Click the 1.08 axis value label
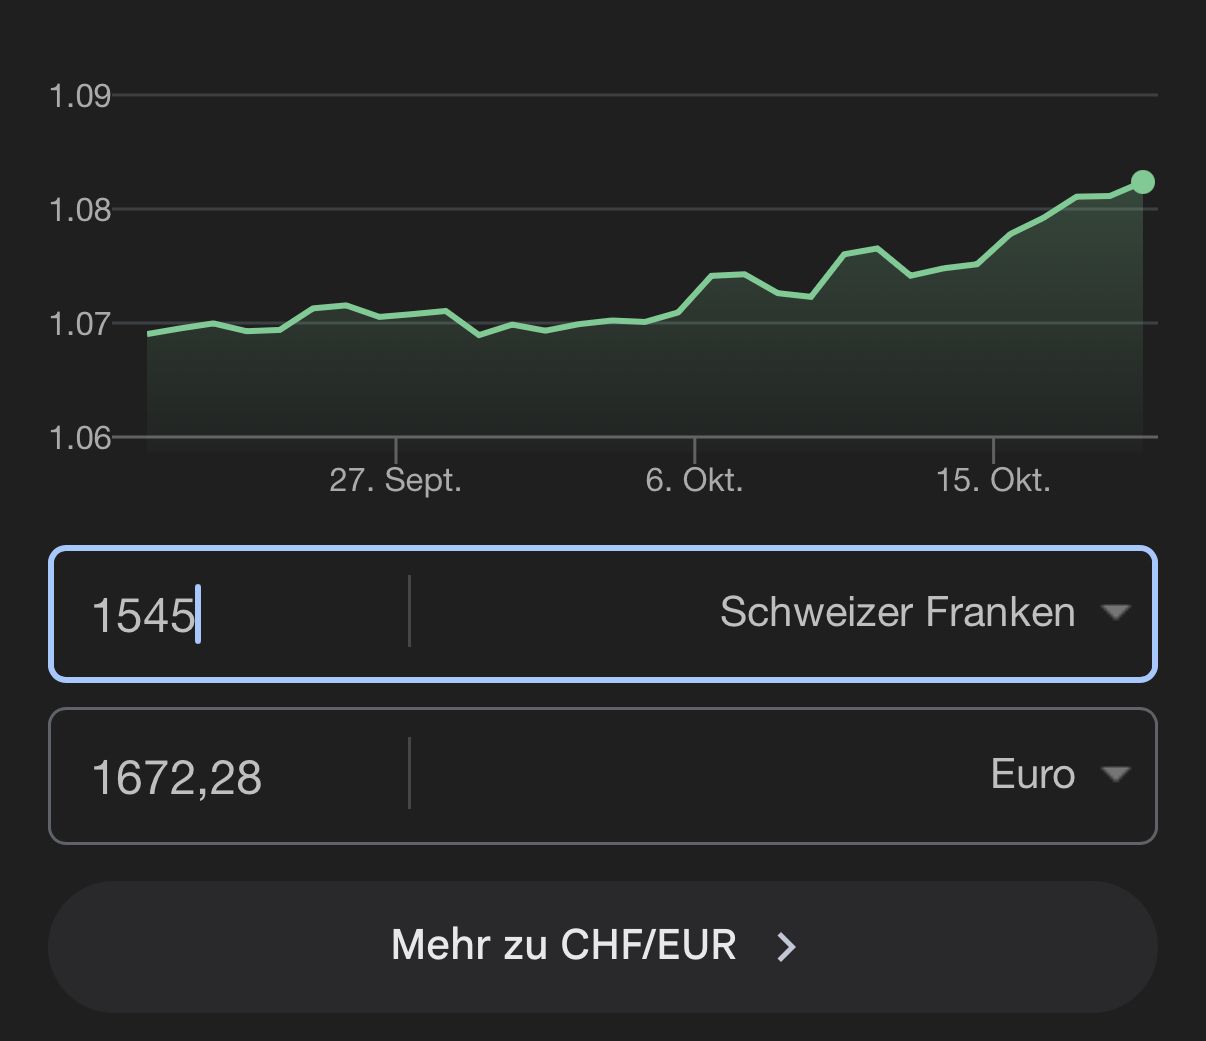The image size is (1206, 1041). (80, 210)
